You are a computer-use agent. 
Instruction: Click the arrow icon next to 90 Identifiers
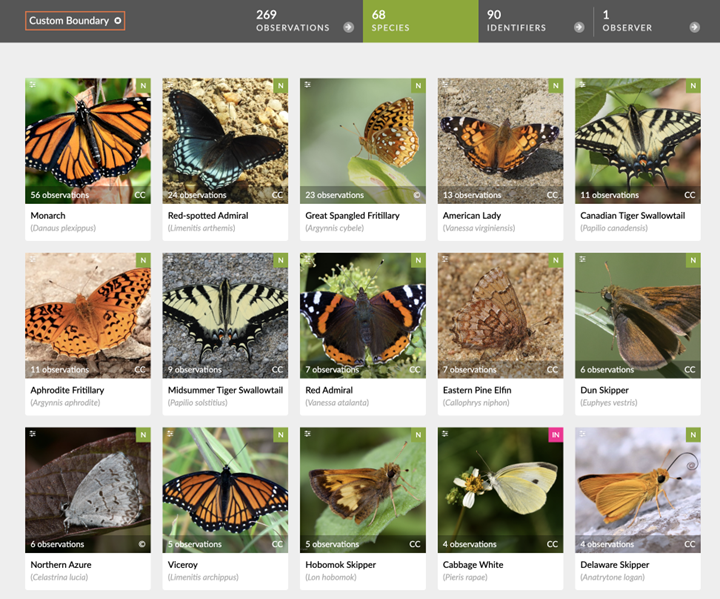click(x=579, y=27)
